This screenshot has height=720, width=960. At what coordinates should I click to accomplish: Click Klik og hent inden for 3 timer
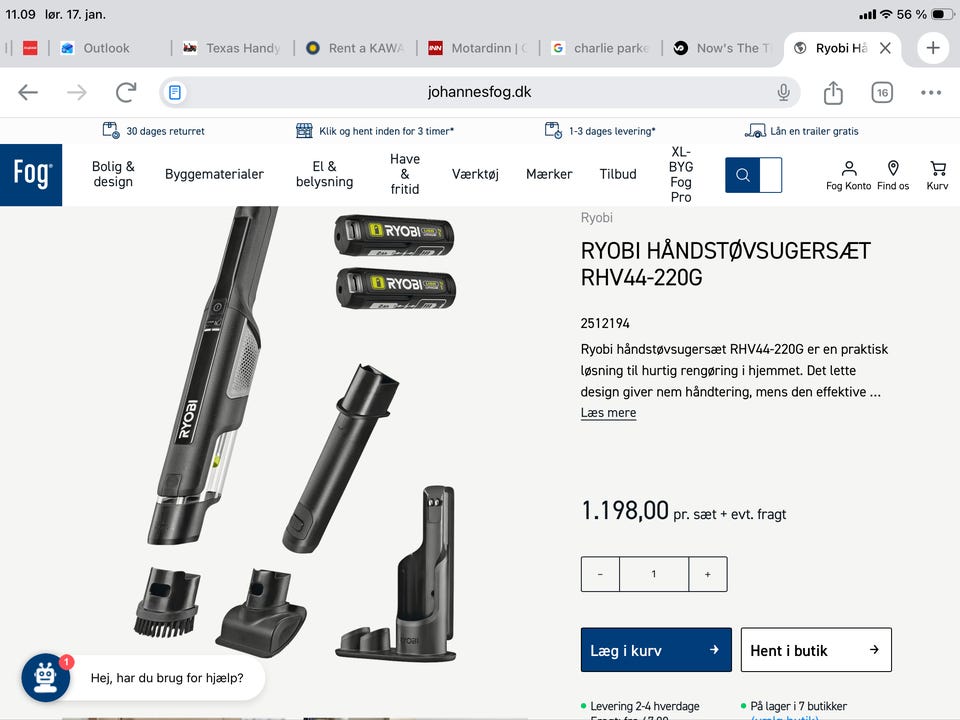375,130
